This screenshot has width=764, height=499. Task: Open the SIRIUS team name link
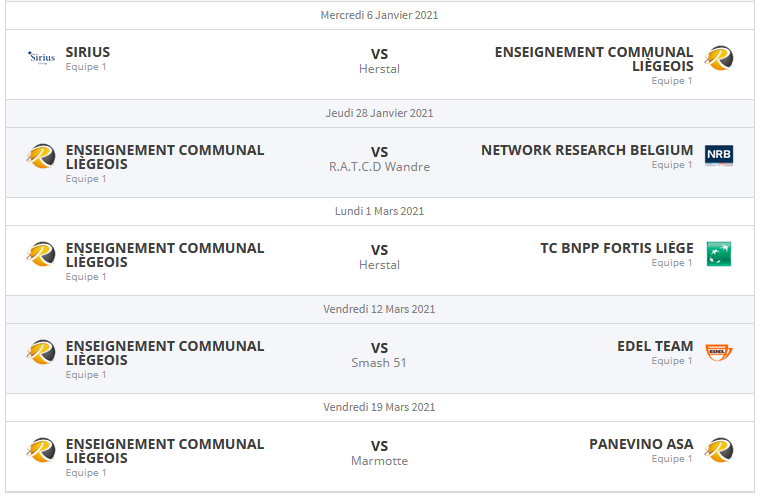click(88, 52)
